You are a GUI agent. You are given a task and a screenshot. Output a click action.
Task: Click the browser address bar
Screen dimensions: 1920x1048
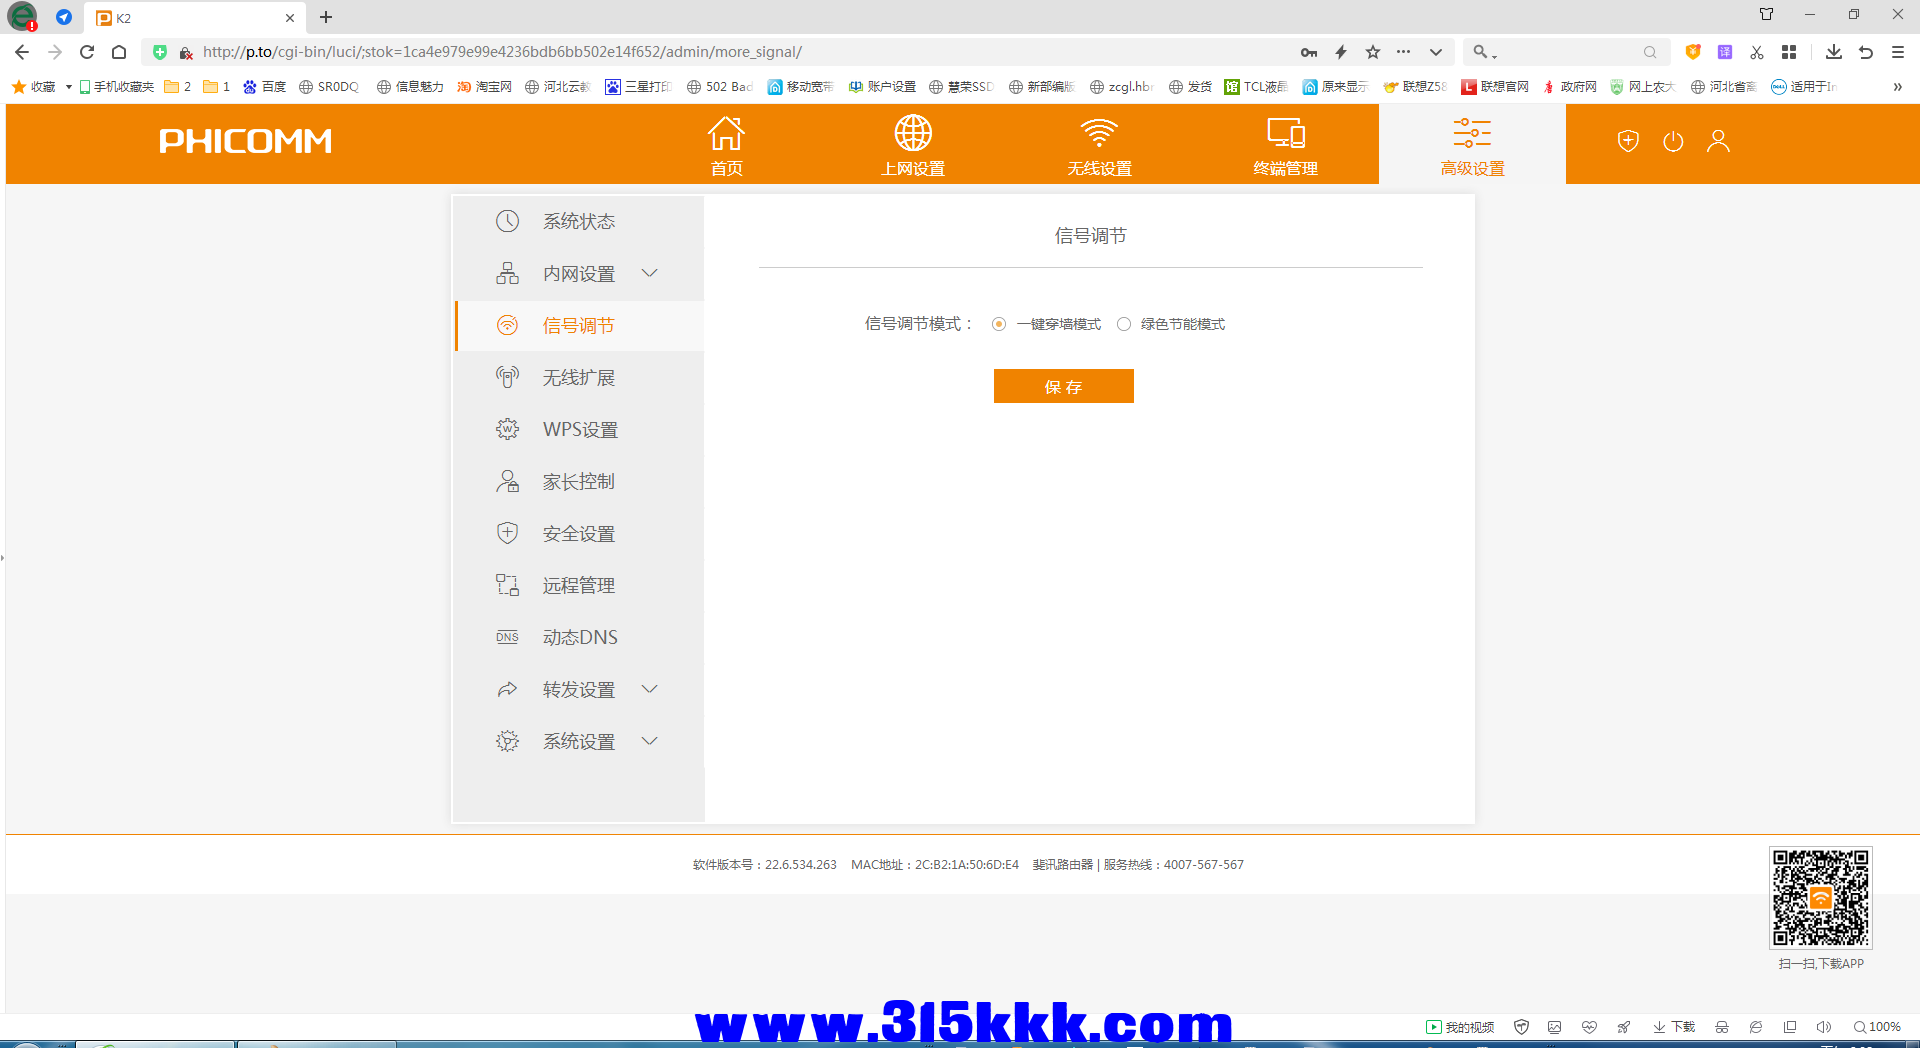740,52
